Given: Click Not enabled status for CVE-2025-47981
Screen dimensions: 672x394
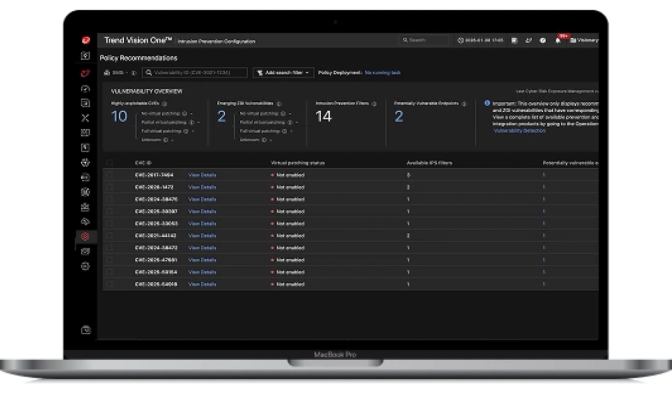Looking at the screenshot, I should click(288, 260).
